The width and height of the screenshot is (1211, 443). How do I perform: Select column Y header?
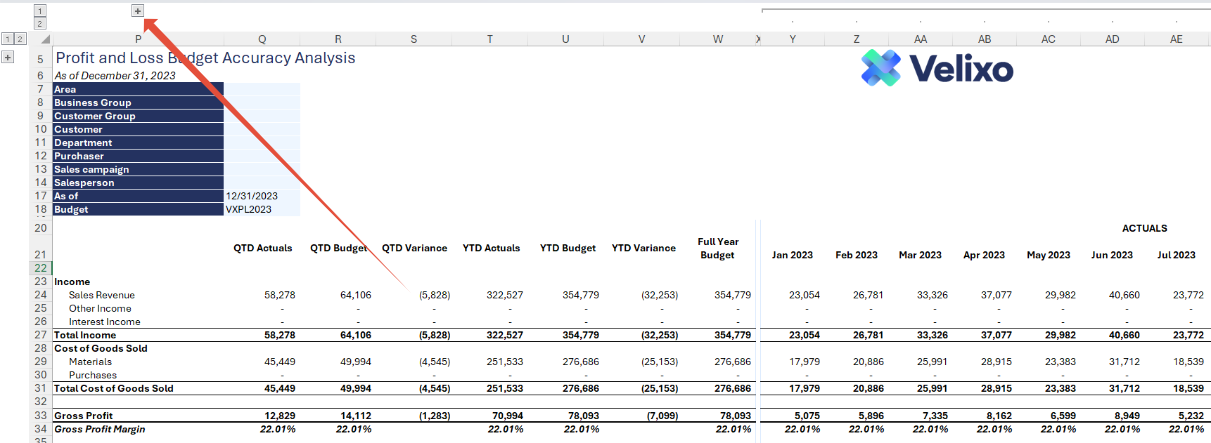793,39
